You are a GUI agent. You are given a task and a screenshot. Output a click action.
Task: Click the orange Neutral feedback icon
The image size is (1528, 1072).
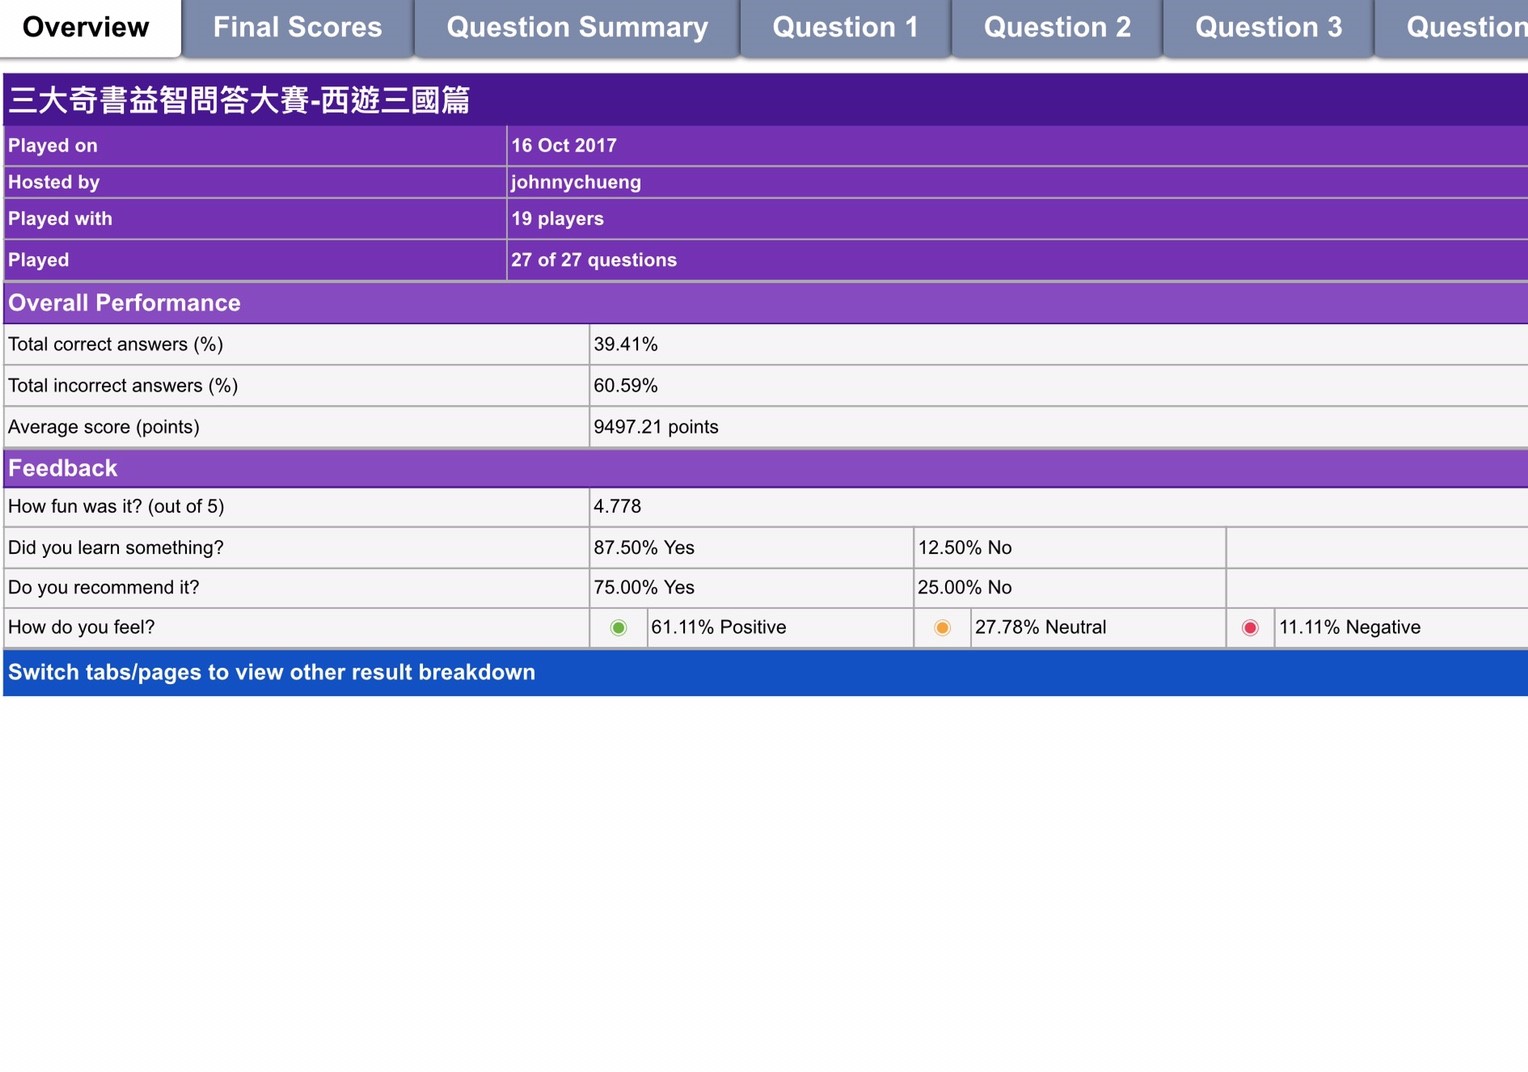(942, 628)
